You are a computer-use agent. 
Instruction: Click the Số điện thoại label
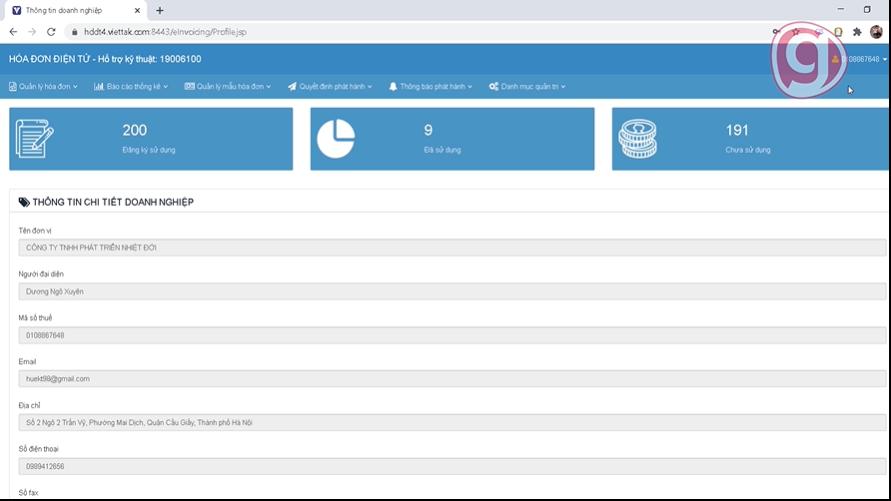[39, 449]
